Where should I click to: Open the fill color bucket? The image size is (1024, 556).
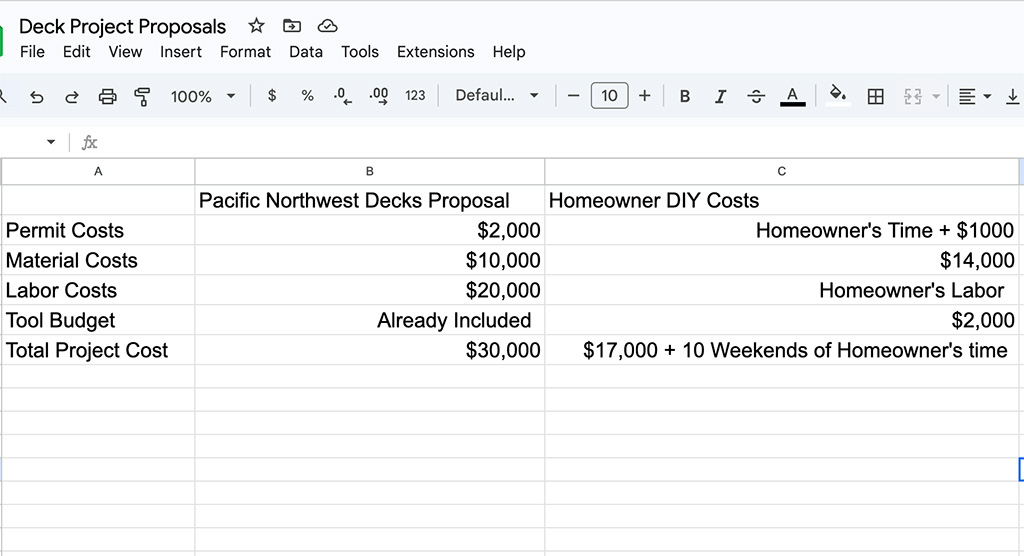coord(838,95)
